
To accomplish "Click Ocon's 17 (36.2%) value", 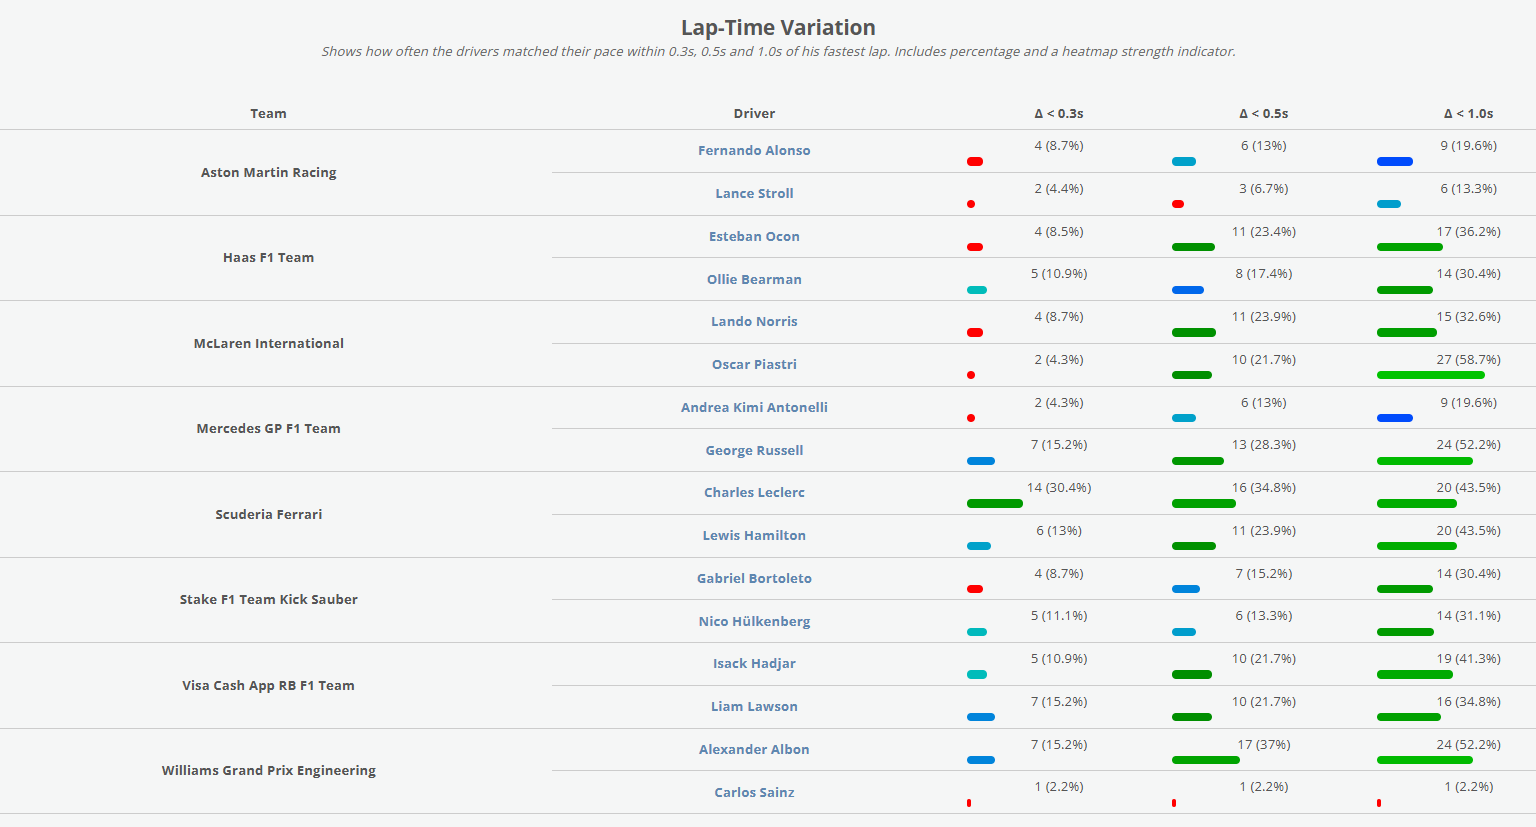I will click(x=1468, y=231).
